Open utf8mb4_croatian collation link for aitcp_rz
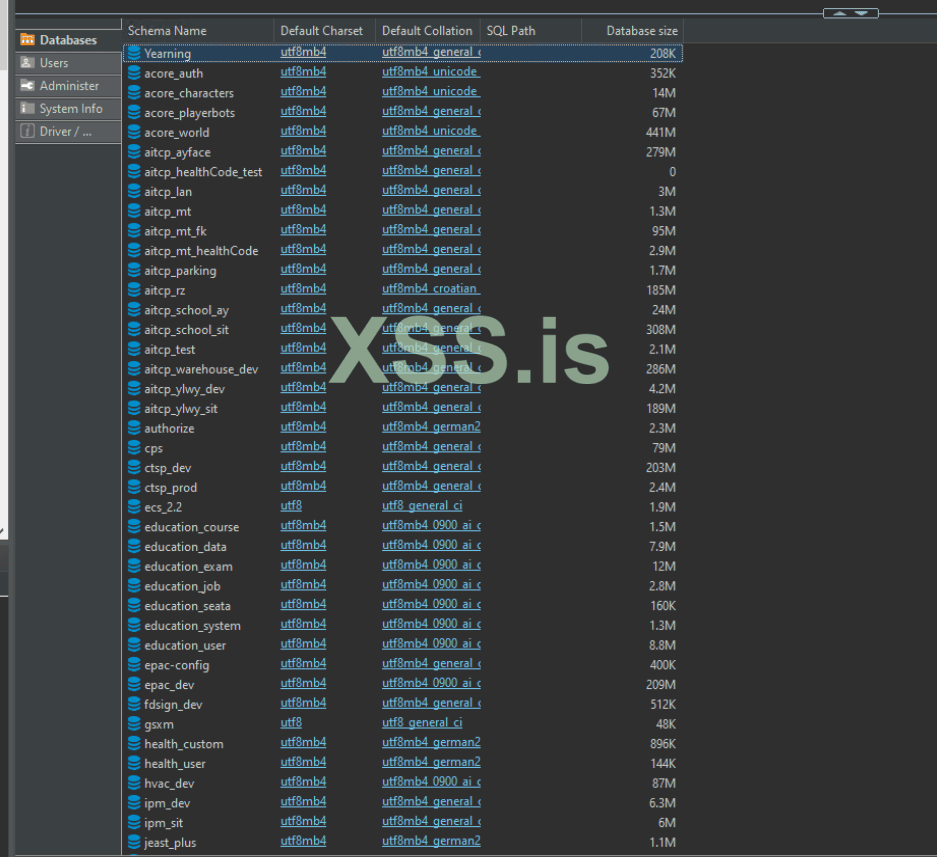 tap(430, 289)
